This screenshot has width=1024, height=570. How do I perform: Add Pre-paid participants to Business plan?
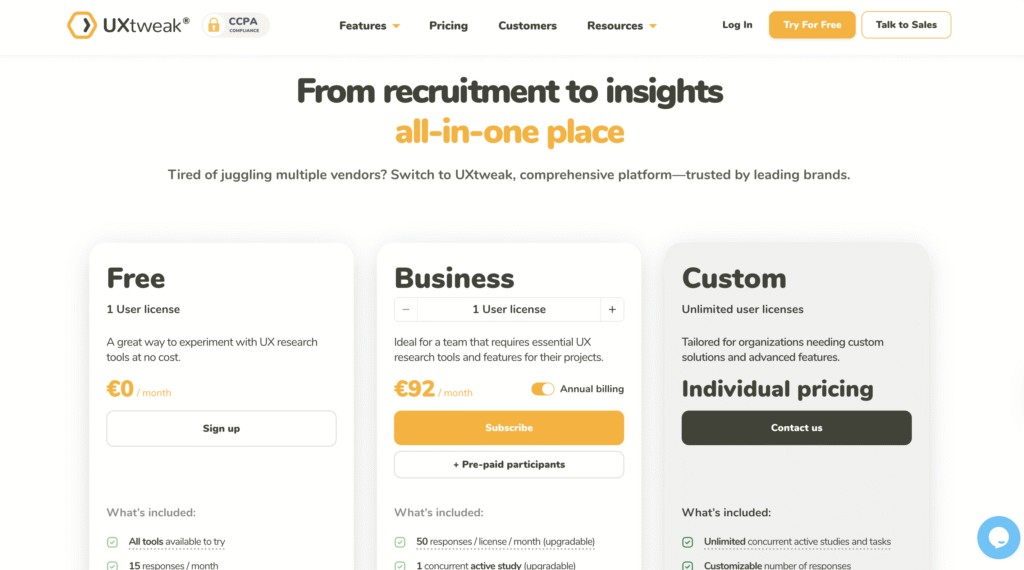509,465
